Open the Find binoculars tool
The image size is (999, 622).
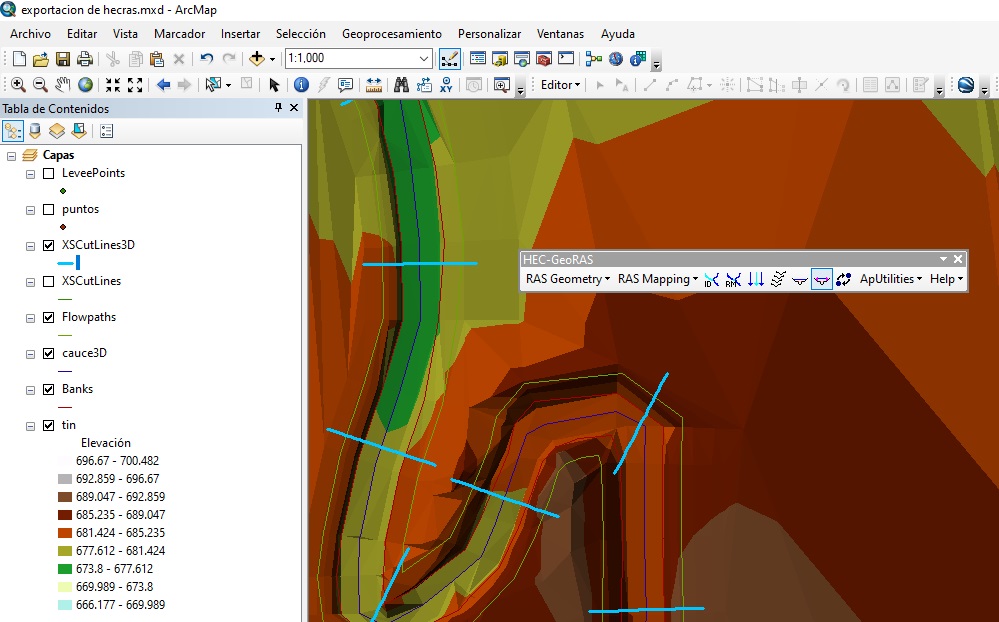(401, 85)
